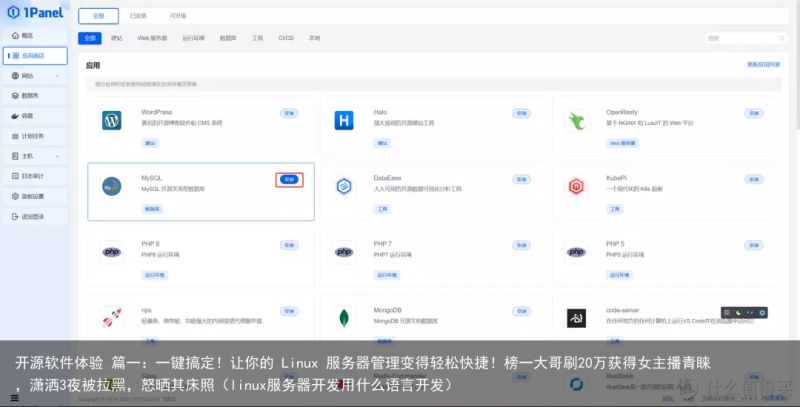The width and height of the screenshot is (800, 407).
Task: Click the MySQL app icon
Action: 112,187
